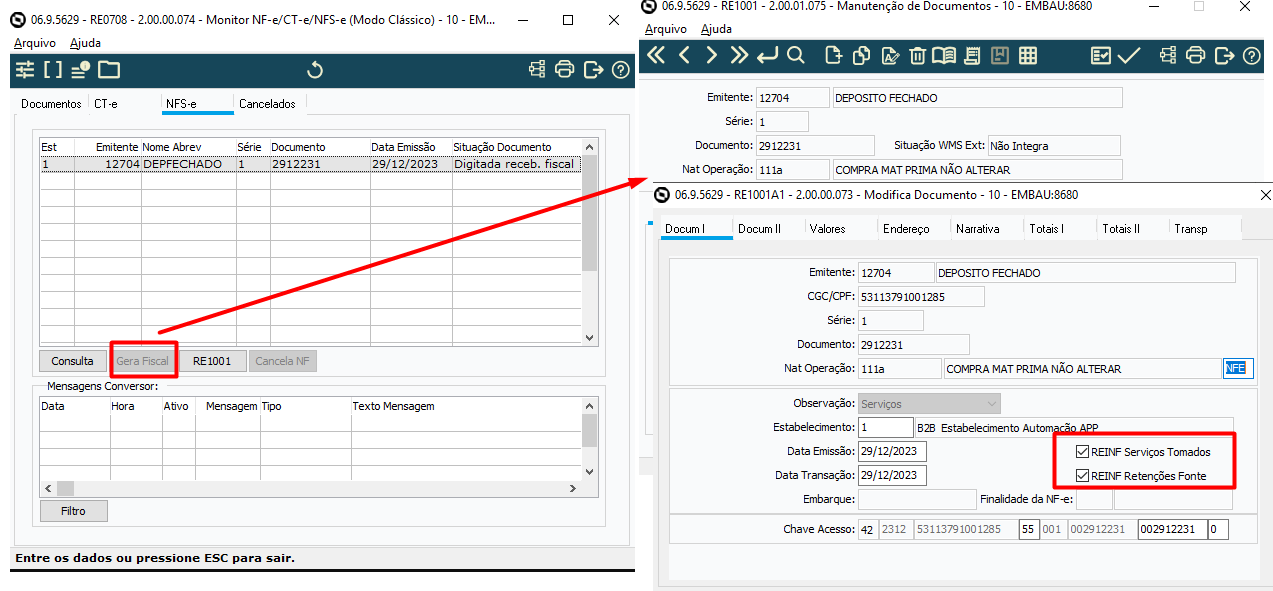Viewport: 1273px width, 591px height.
Task: Click the checkmark confirm icon in the toolbar
Action: (x=1129, y=56)
